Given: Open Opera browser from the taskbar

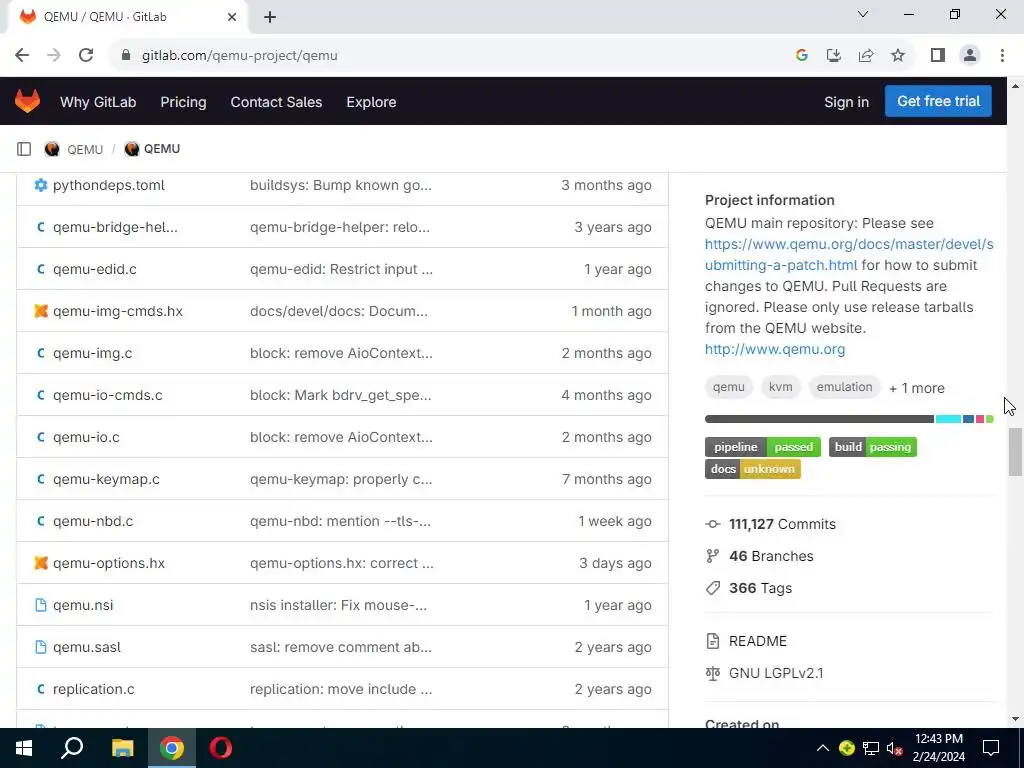Looking at the screenshot, I should pyautogui.click(x=221, y=748).
